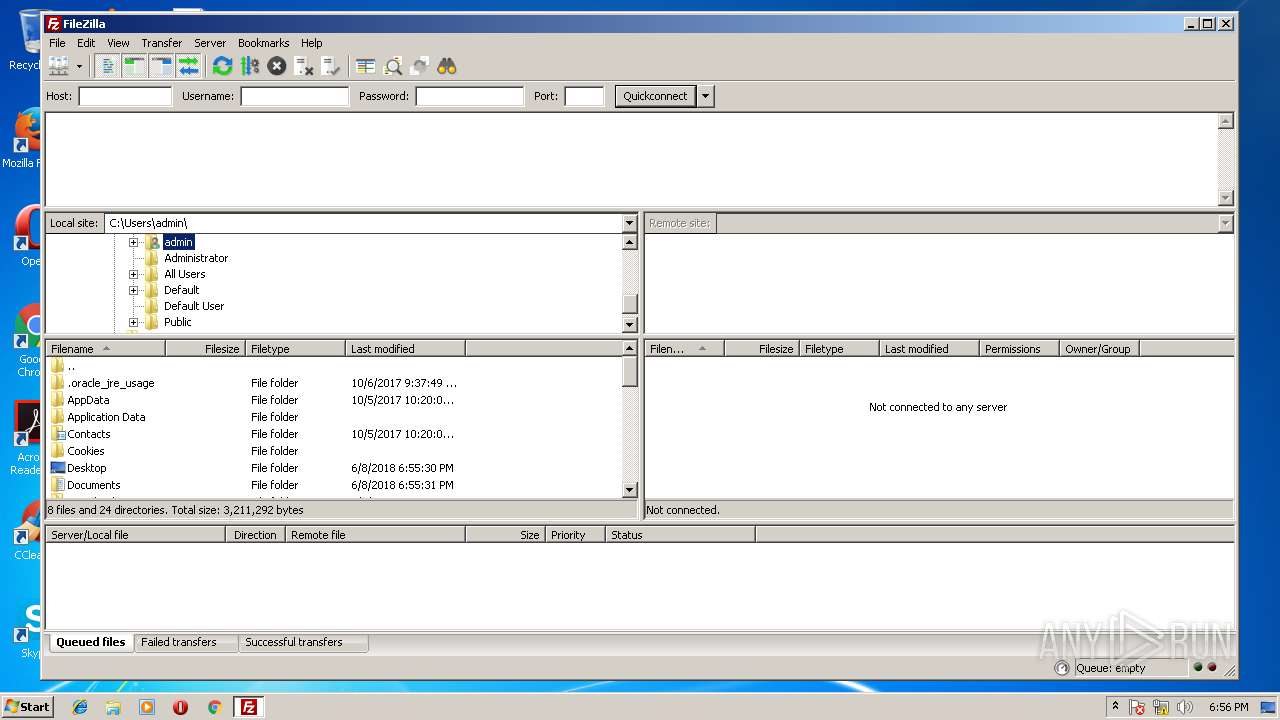The height and width of the screenshot is (720, 1280).
Task: Open the Bookmarks menu
Action: click(263, 43)
